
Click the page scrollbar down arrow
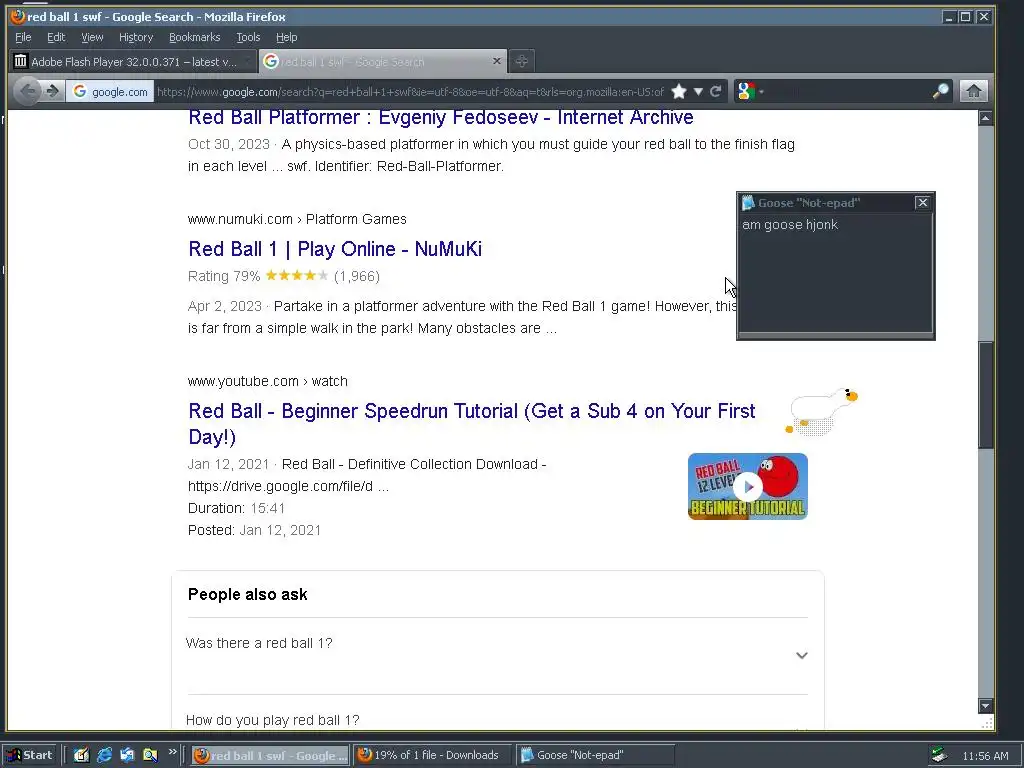coord(985,705)
